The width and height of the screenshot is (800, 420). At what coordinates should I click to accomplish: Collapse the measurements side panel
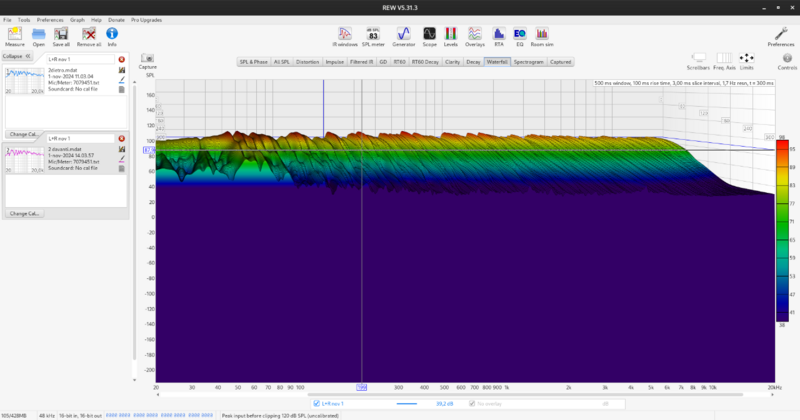[x=15, y=56]
